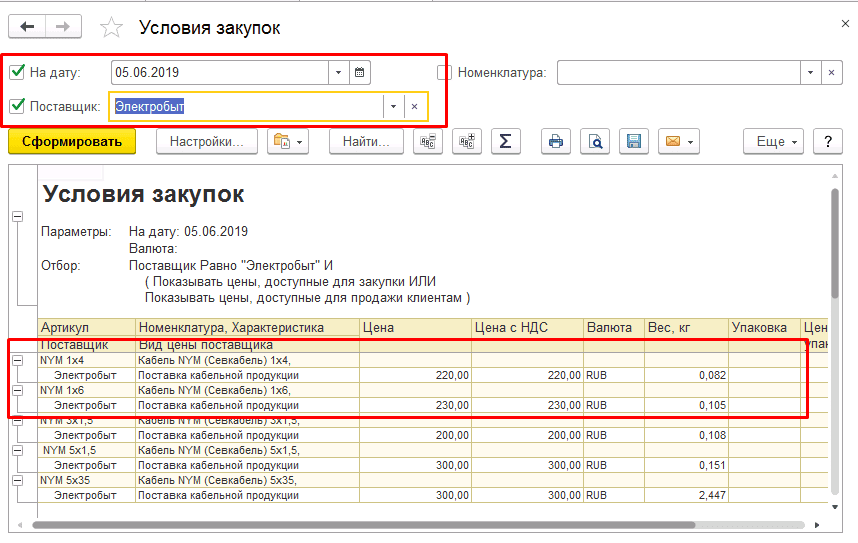The image size is (858, 543).
Task: Uncheck the "На дату" checkbox
Action: pyautogui.click(x=17, y=72)
